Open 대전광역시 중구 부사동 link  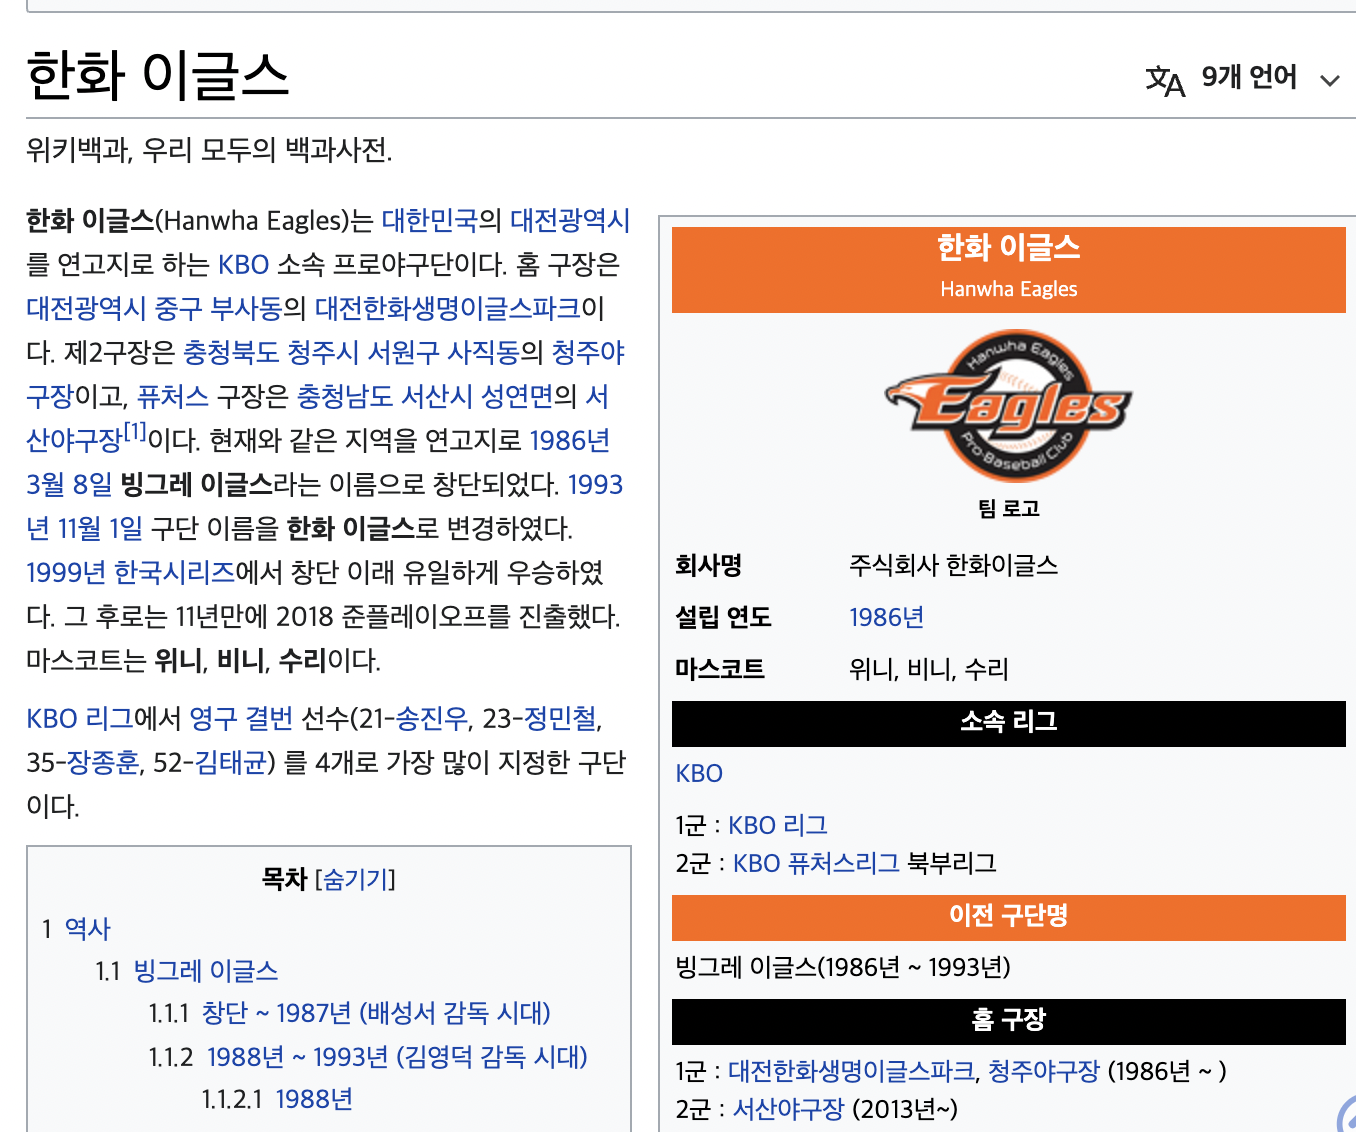pyautogui.click(x=154, y=308)
